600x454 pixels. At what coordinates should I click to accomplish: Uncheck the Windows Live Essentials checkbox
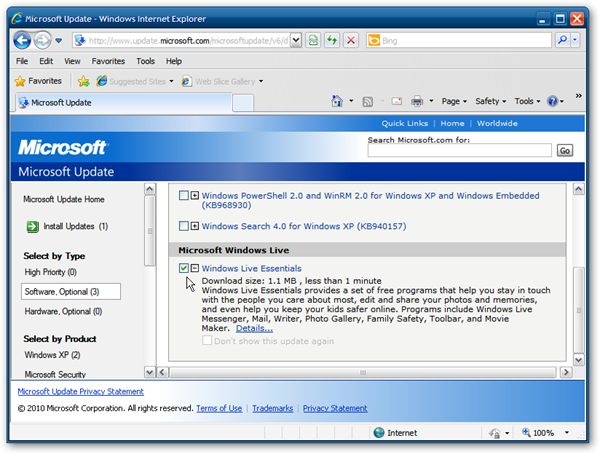(183, 268)
